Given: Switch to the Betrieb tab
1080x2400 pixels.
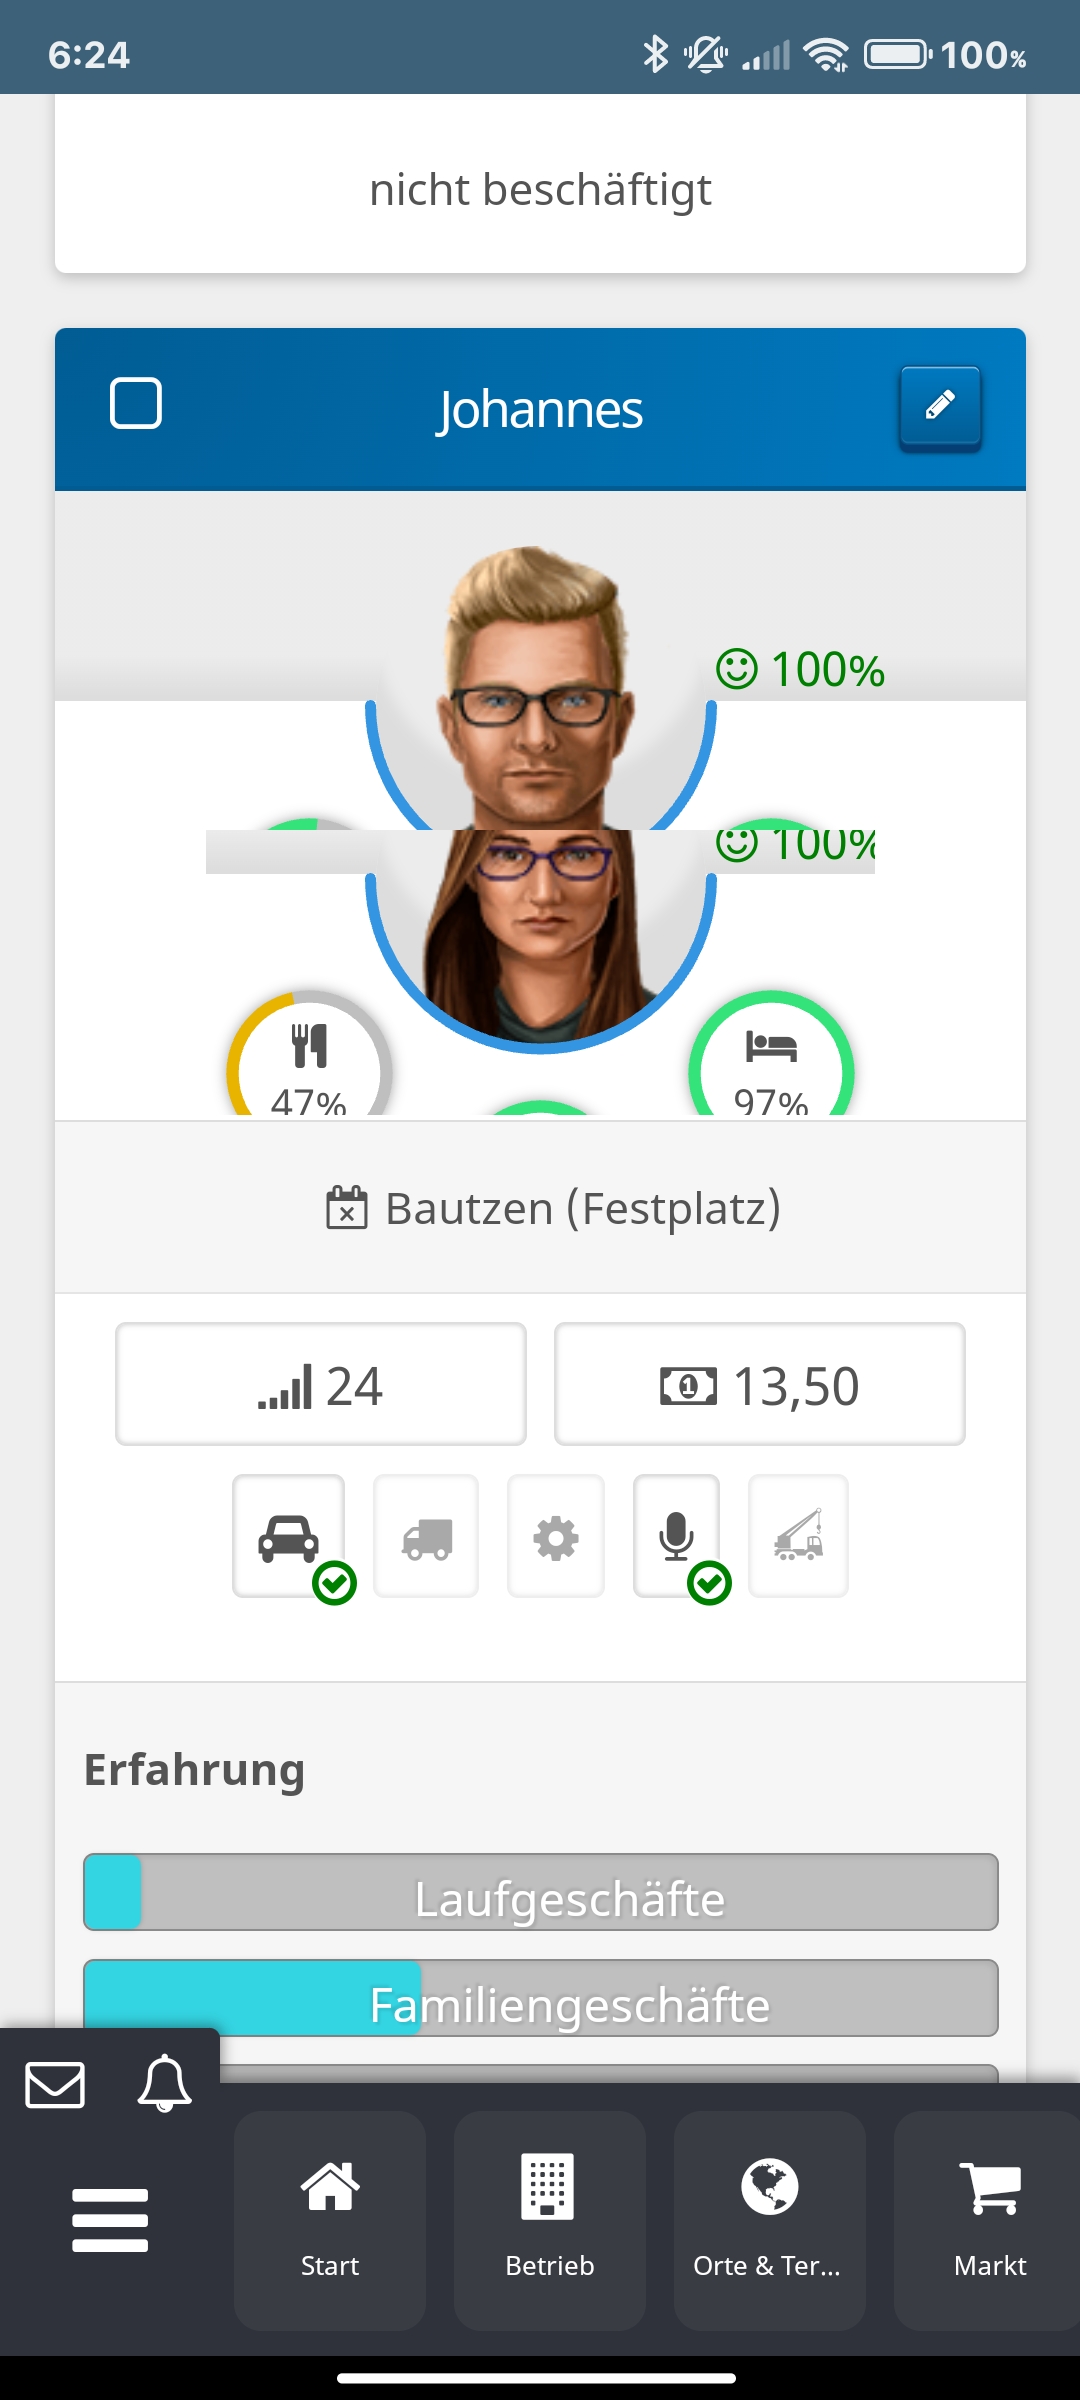Looking at the screenshot, I should coord(550,2220).
